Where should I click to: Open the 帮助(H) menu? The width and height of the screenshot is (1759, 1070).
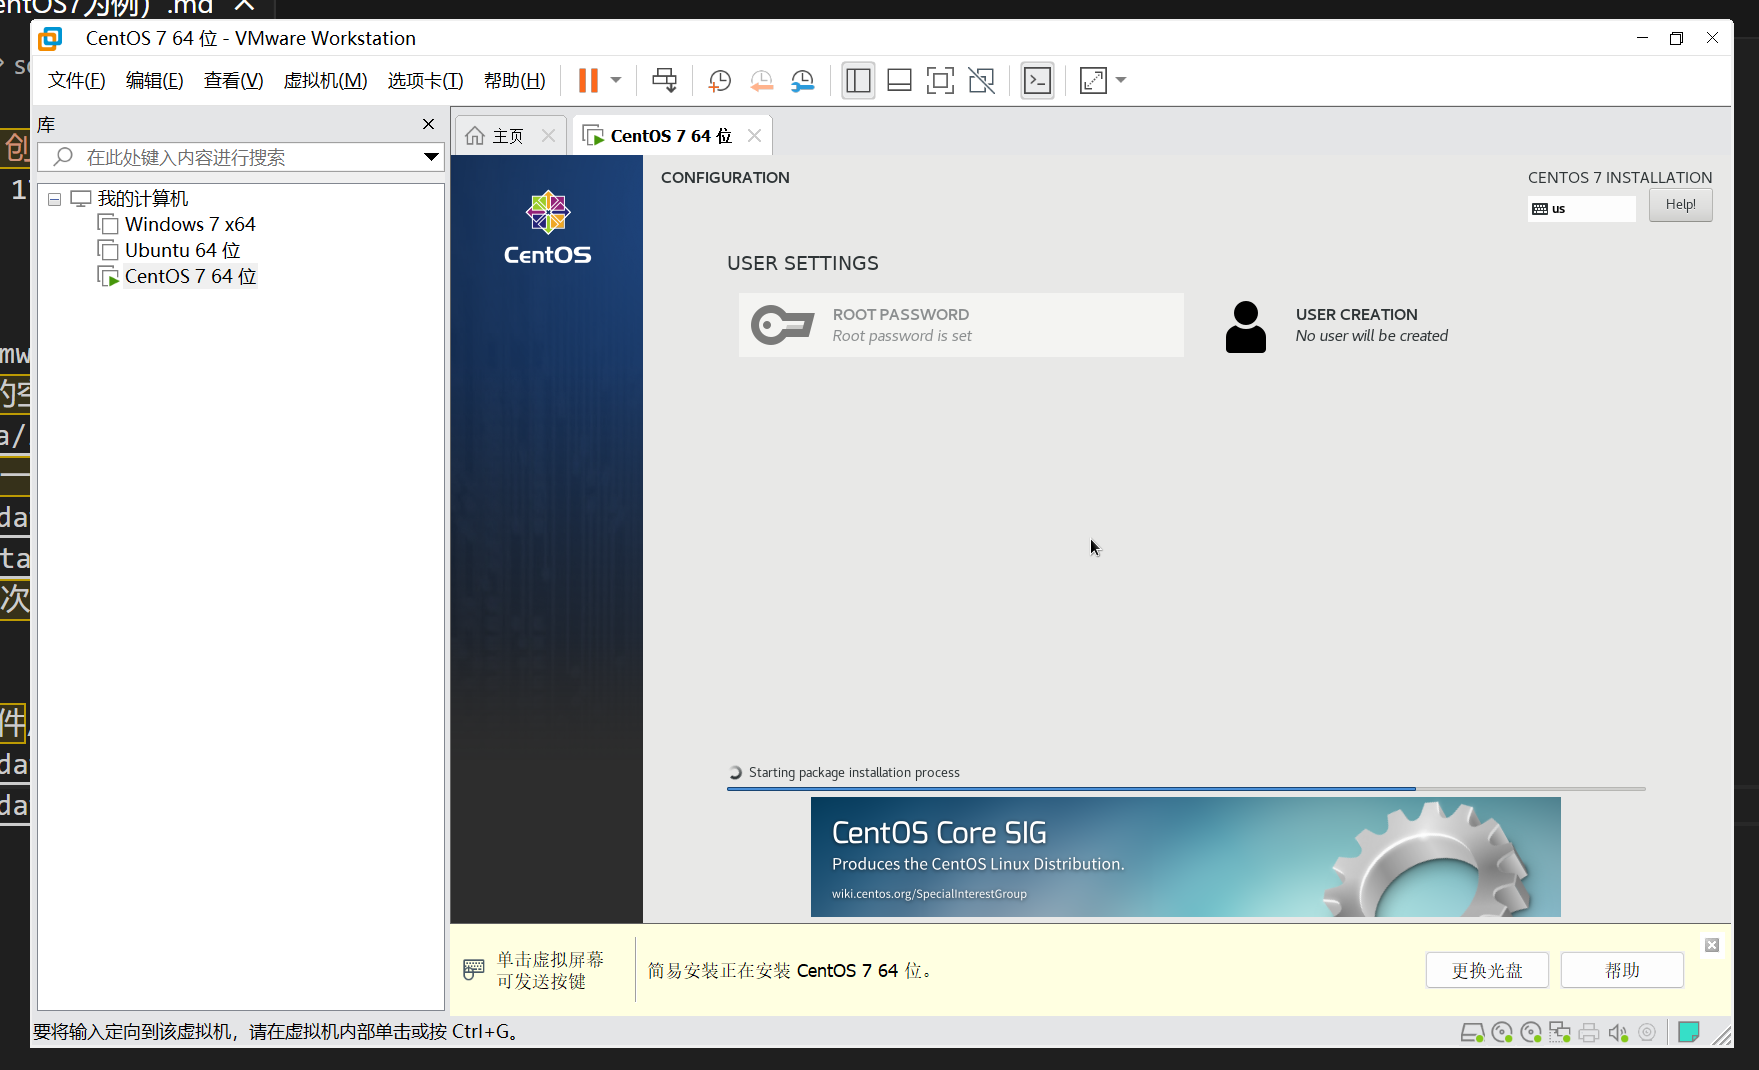pyautogui.click(x=515, y=80)
